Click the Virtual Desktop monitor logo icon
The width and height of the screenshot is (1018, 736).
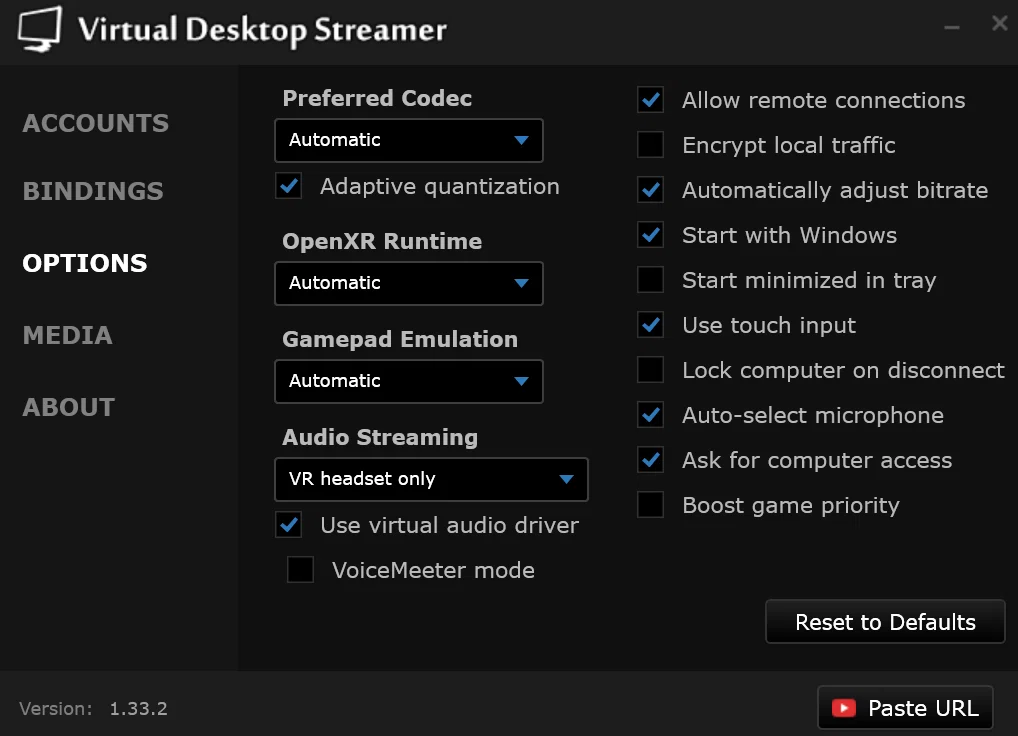(40, 30)
